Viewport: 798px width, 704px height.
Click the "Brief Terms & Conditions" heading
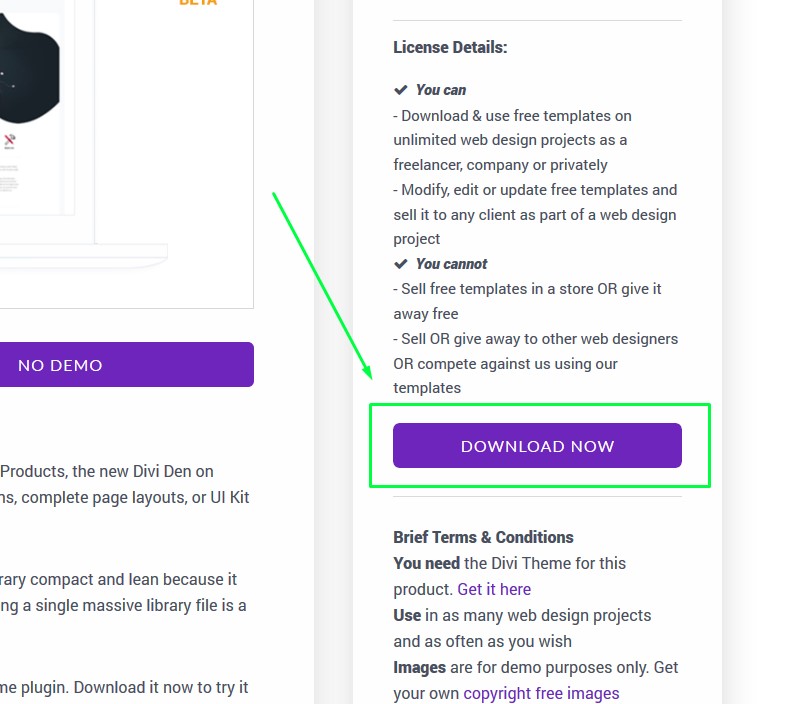483,537
